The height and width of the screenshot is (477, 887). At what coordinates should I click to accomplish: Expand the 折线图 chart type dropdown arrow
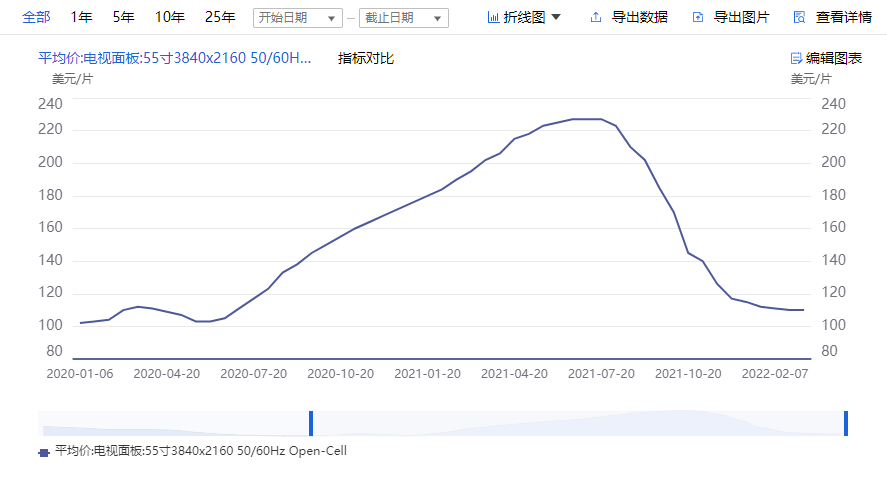click(x=556, y=17)
